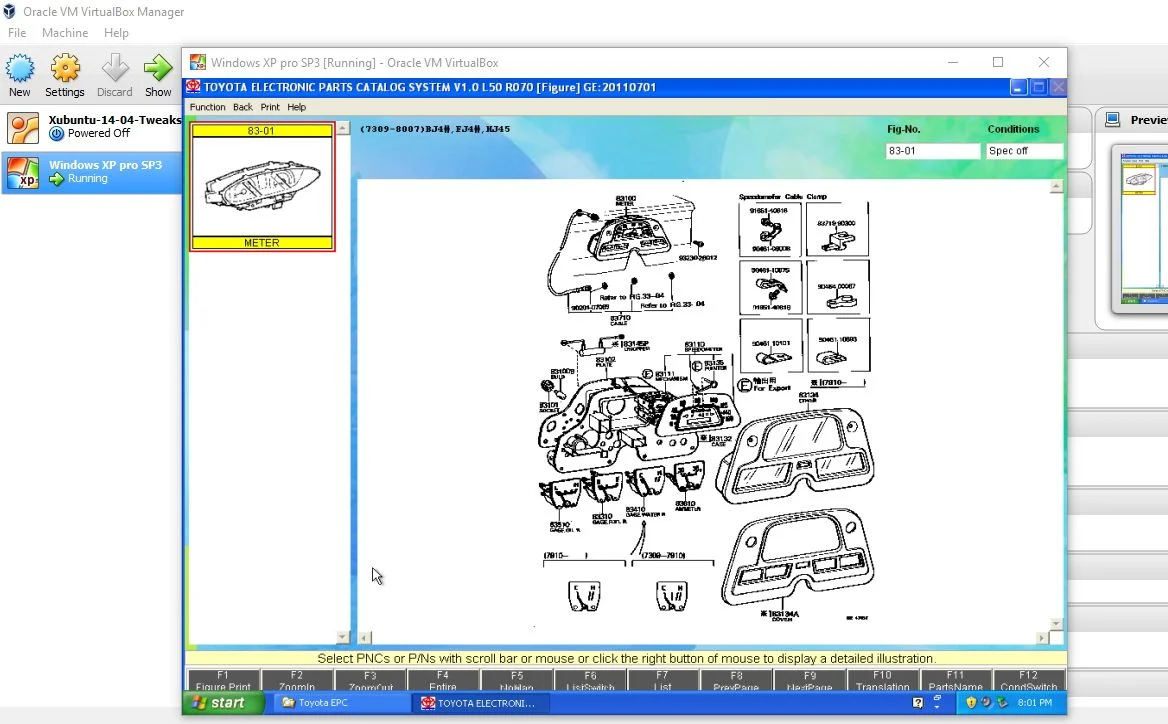1168x724 pixels.
Task: Click the 83100 METER part label
Action: (625, 201)
